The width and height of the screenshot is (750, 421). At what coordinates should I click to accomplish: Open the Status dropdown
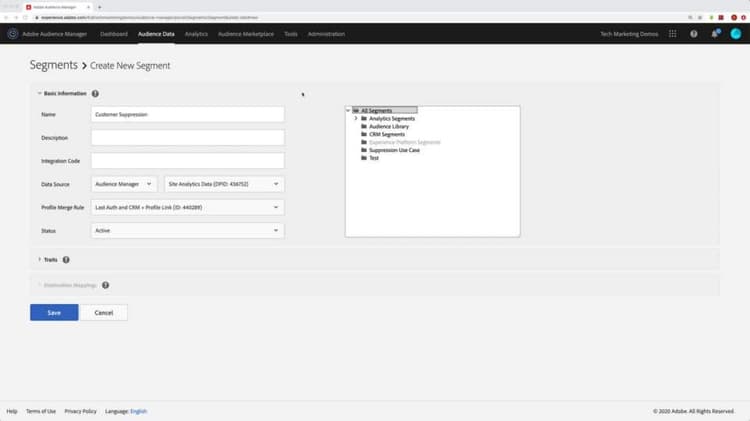click(188, 231)
